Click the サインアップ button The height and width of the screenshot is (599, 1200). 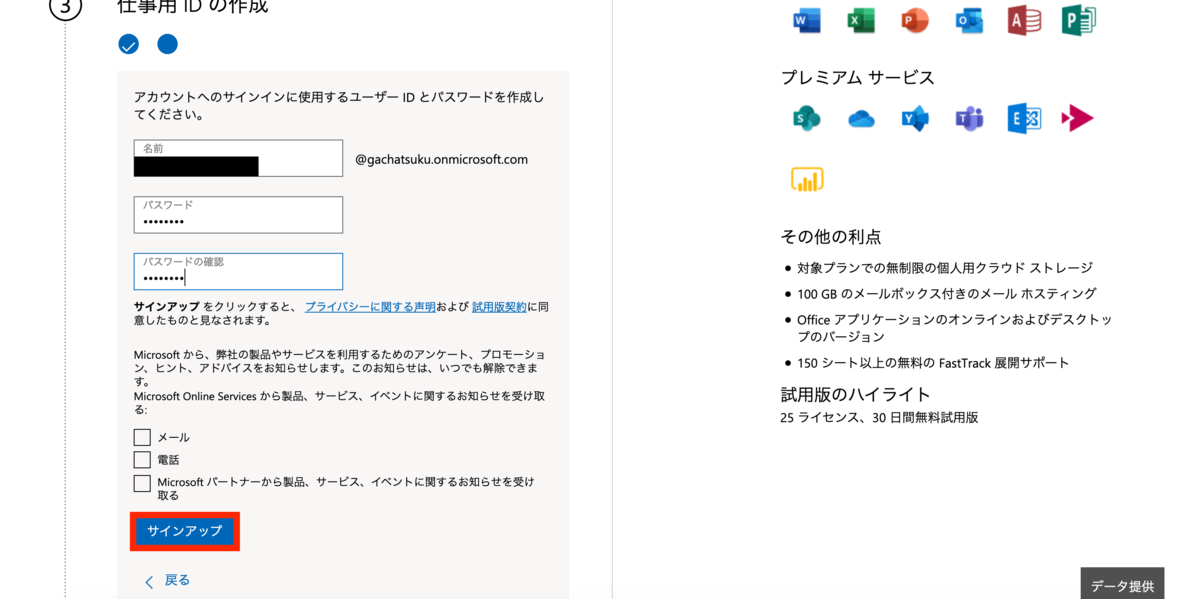coord(185,531)
